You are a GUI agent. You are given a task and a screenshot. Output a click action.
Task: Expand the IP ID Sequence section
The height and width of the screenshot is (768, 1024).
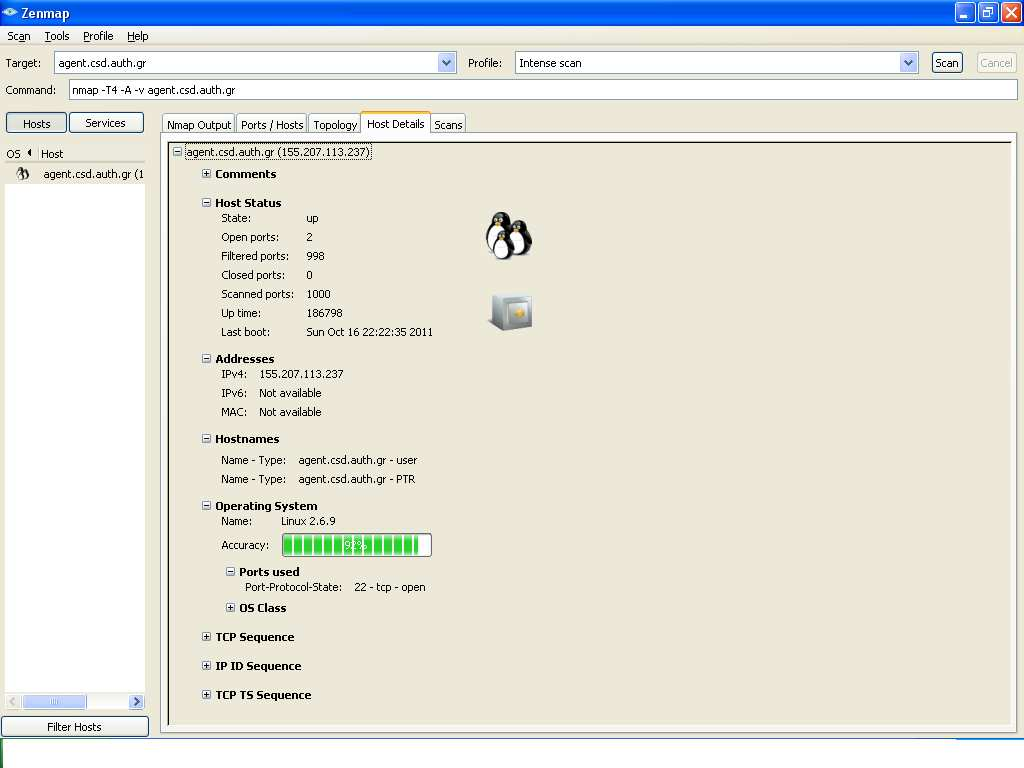(206, 665)
